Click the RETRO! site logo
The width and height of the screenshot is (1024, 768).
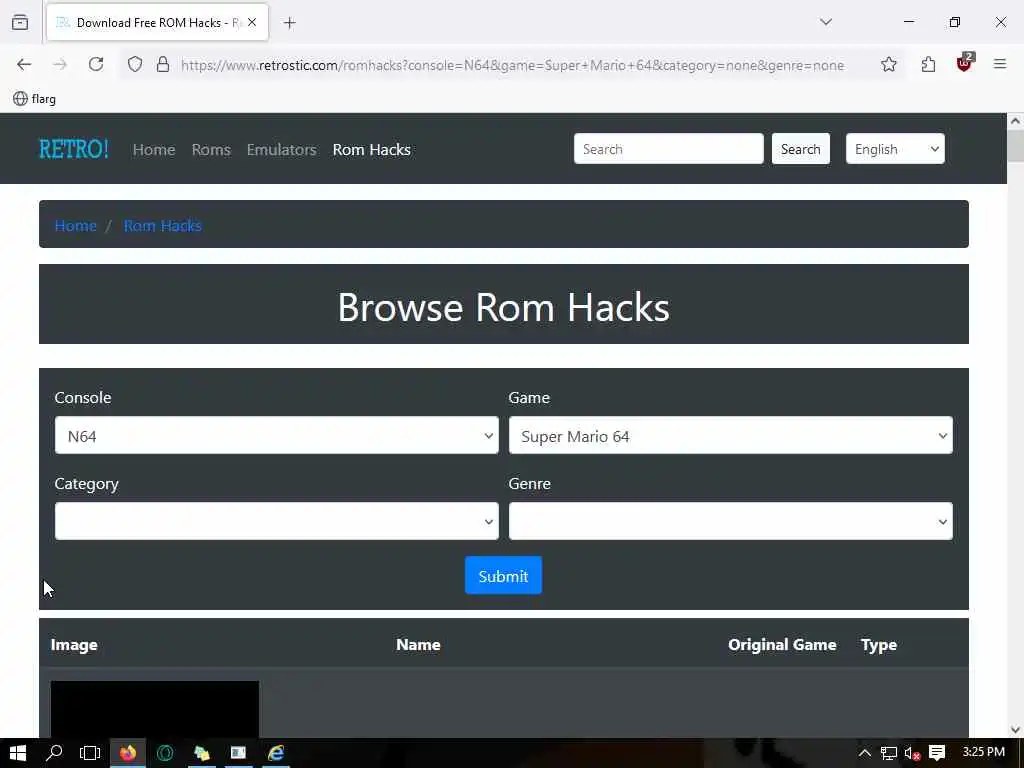(x=74, y=149)
